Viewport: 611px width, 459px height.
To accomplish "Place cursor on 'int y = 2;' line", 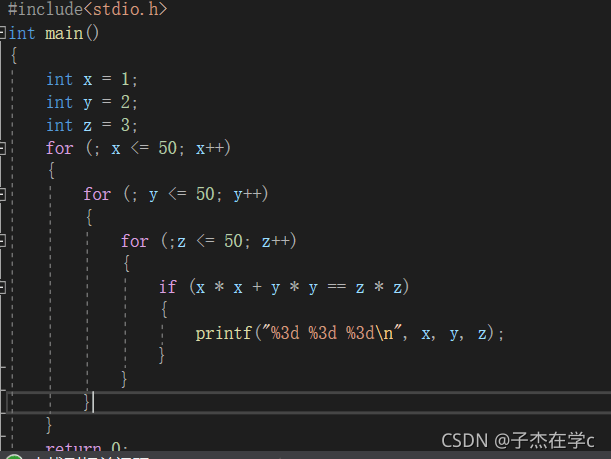I will [x=92, y=102].
